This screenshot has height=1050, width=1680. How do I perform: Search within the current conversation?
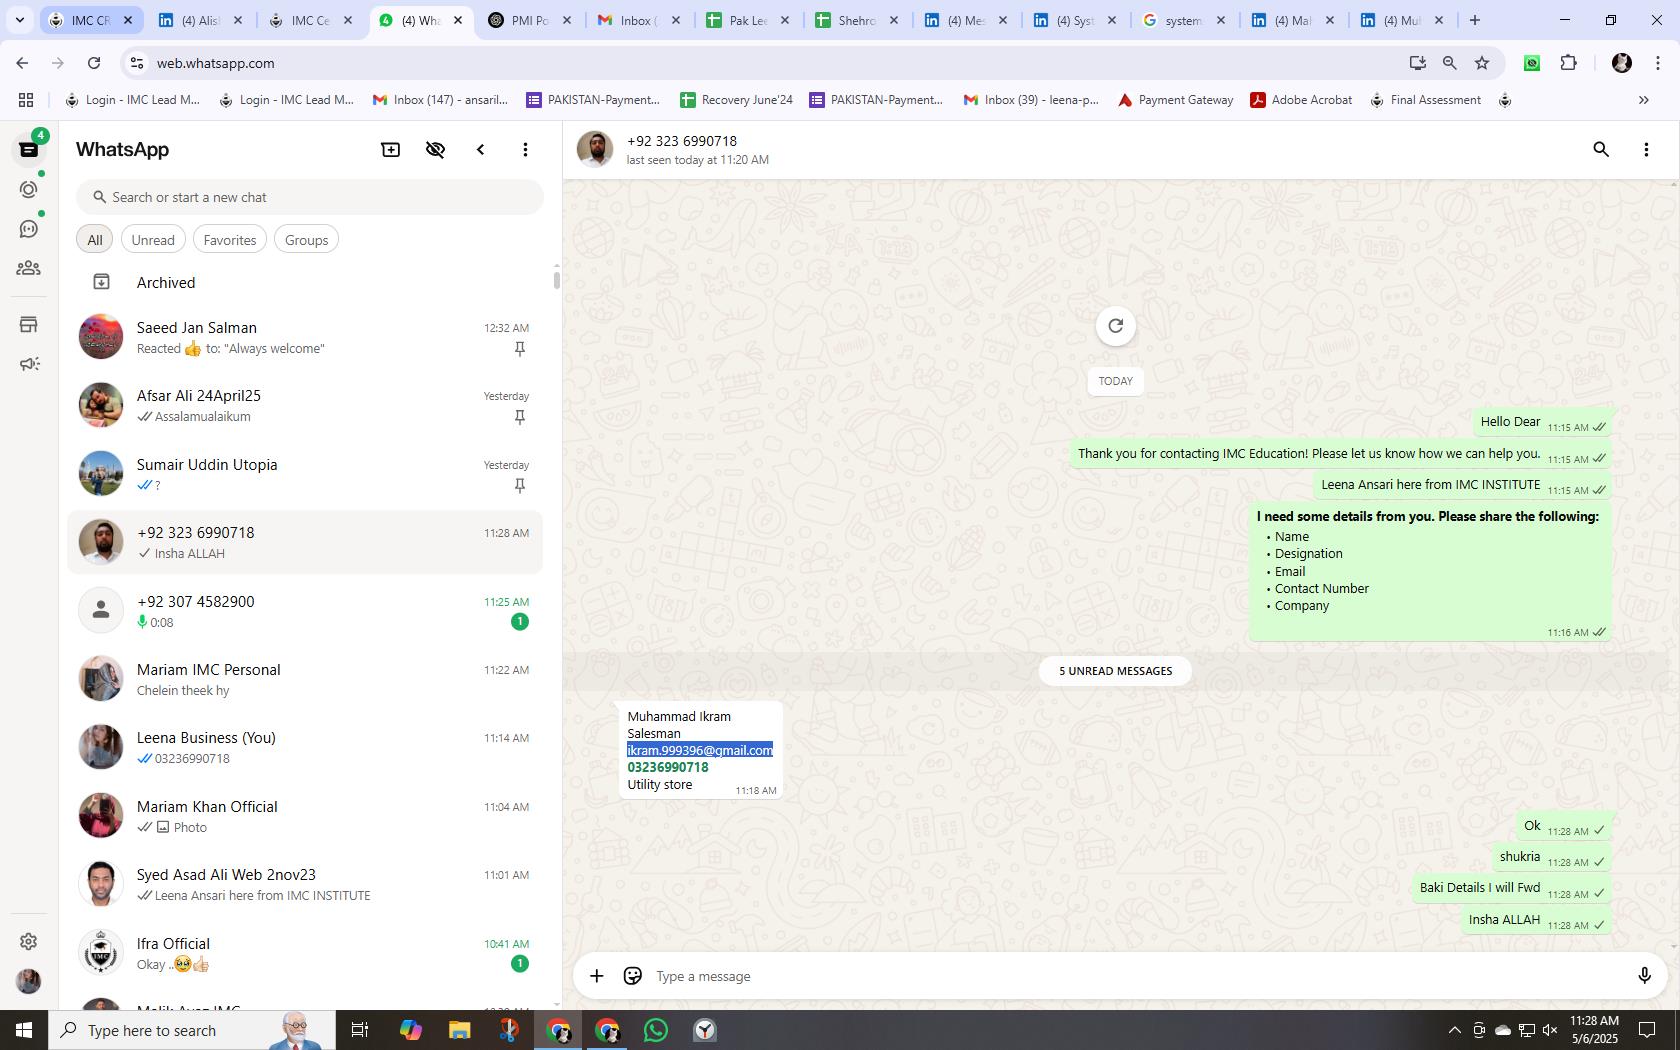(x=1601, y=149)
